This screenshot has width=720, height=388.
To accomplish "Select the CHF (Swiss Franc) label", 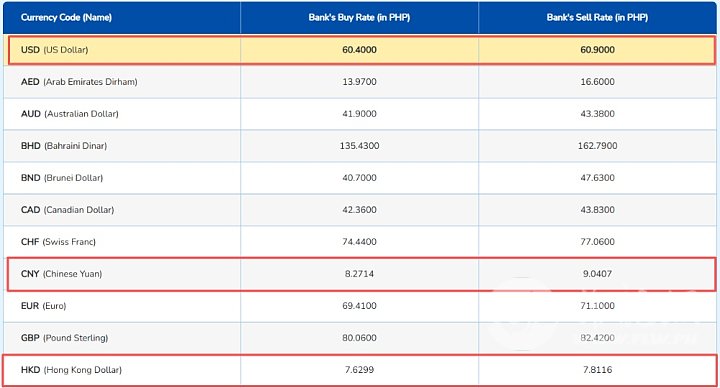I will (58, 242).
